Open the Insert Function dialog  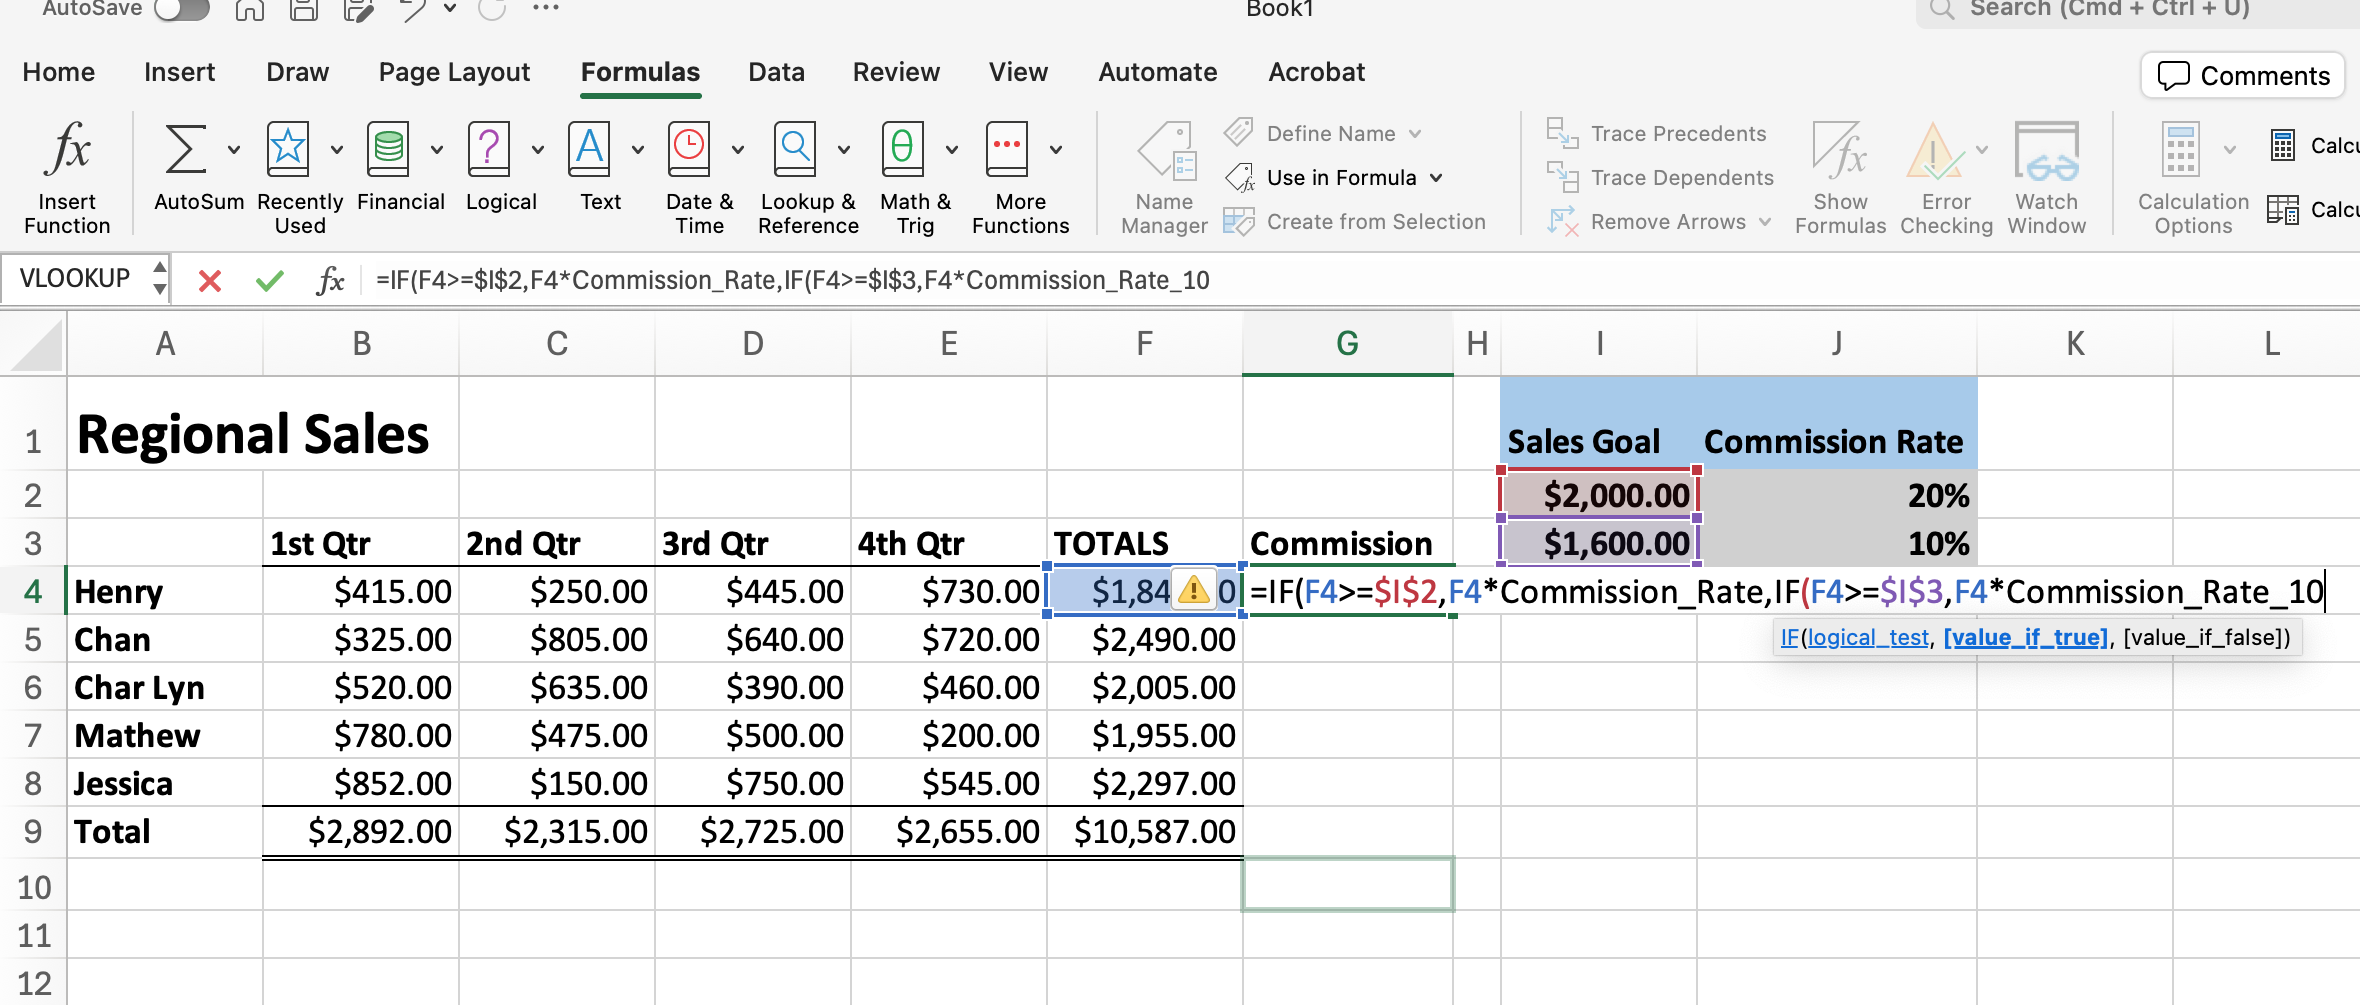pyautogui.click(x=67, y=178)
